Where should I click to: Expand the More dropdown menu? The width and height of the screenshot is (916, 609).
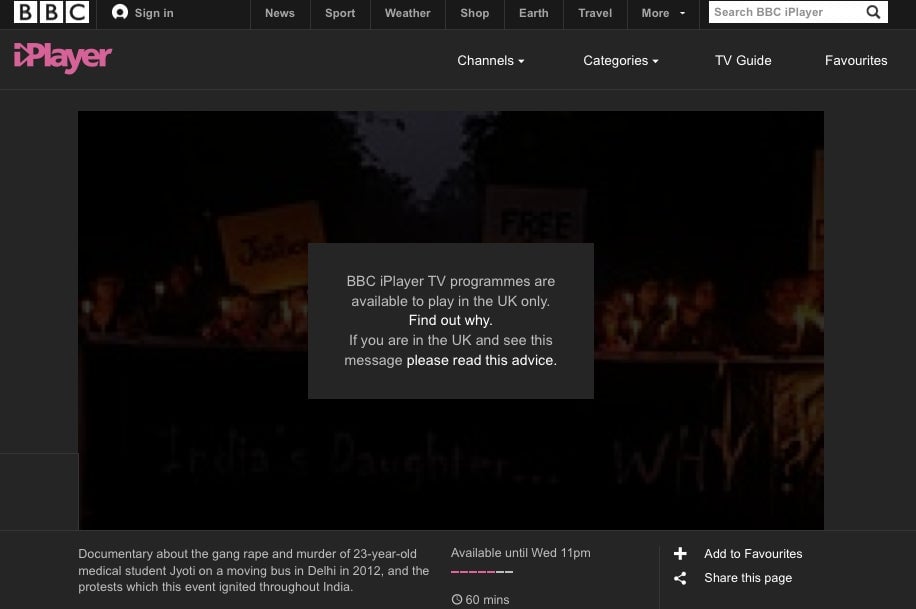pos(663,13)
